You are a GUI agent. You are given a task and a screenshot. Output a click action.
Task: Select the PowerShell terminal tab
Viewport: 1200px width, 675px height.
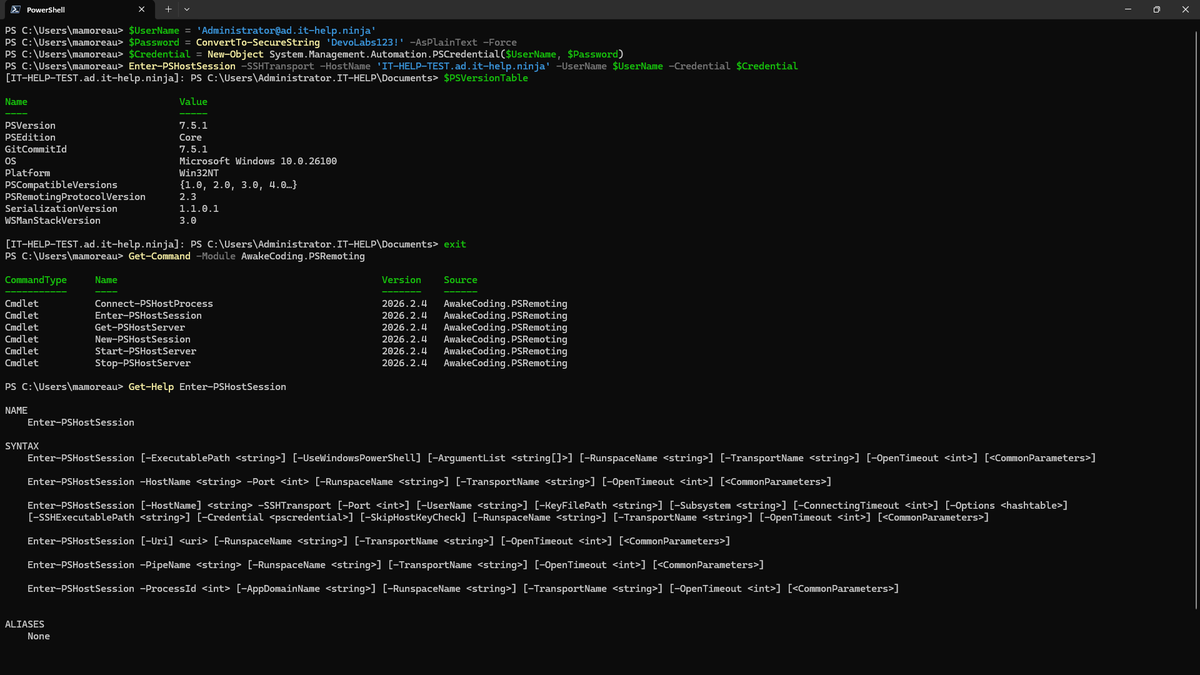pos(77,9)
